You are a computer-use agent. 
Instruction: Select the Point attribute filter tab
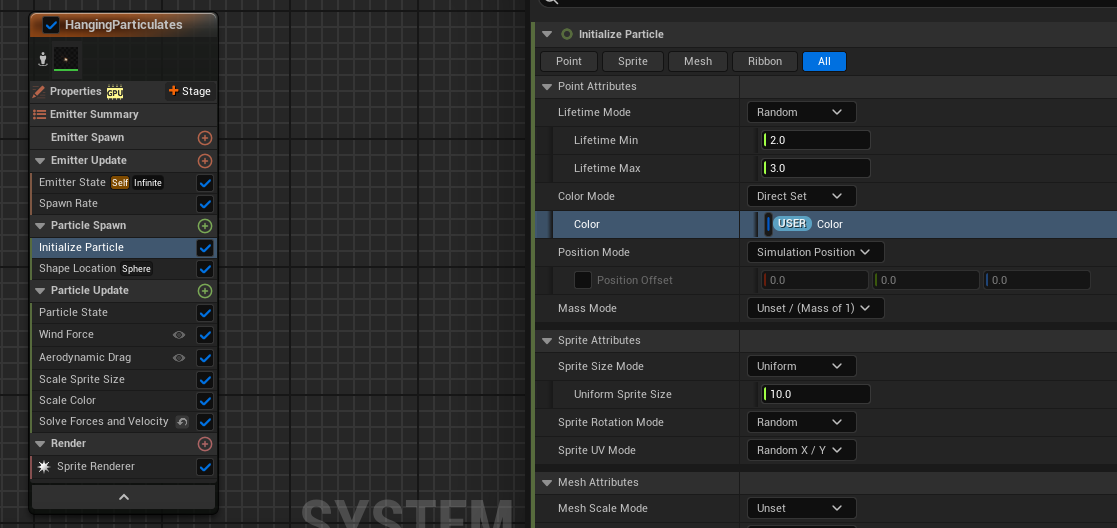(568, 61)
